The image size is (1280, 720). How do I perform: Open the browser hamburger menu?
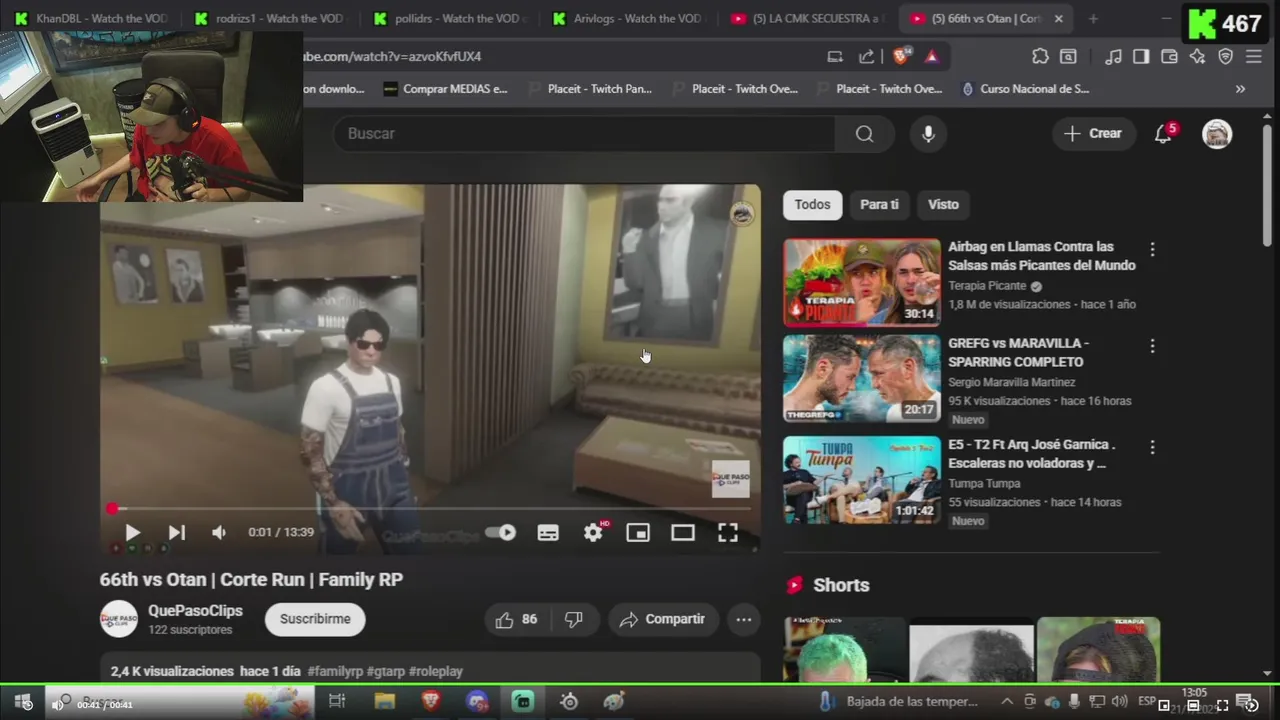1253,57
